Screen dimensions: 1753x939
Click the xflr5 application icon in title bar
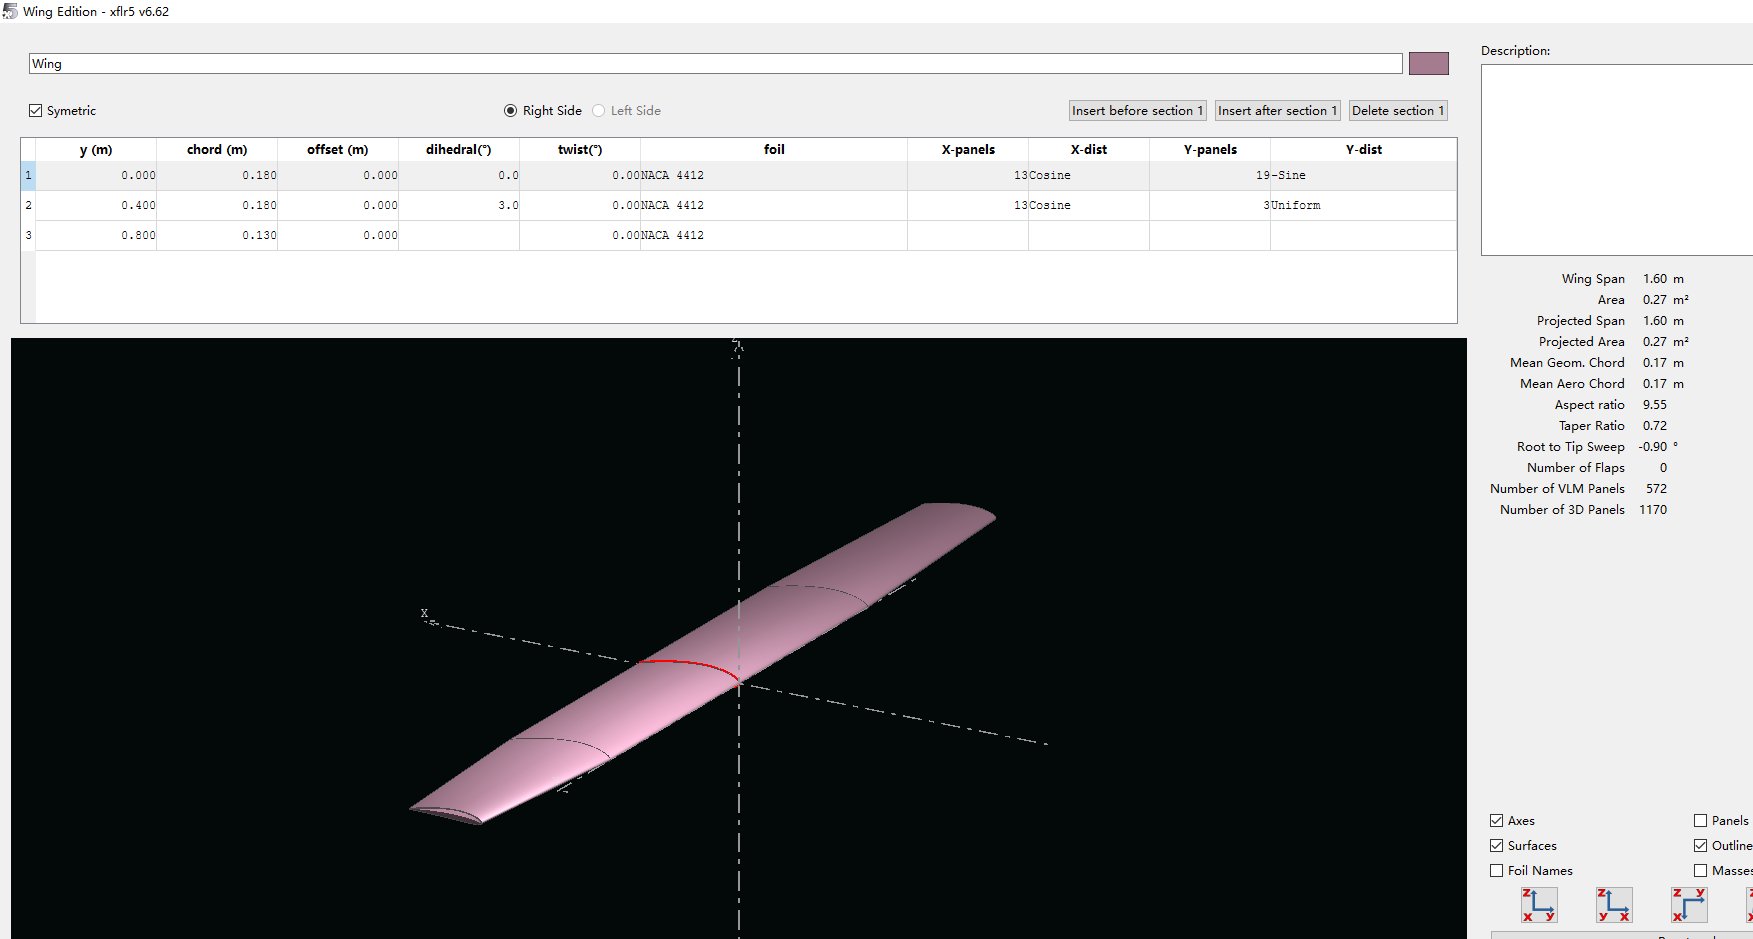(x=10, y=11)
